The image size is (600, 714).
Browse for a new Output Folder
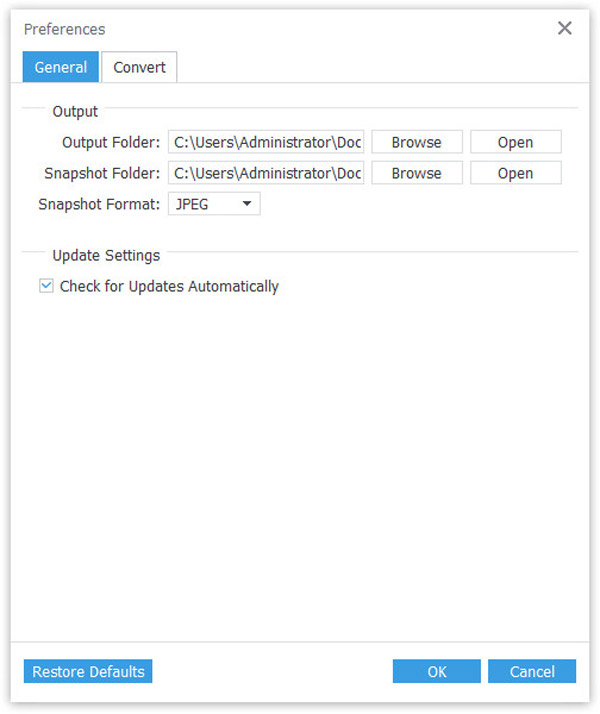point(416,142)
